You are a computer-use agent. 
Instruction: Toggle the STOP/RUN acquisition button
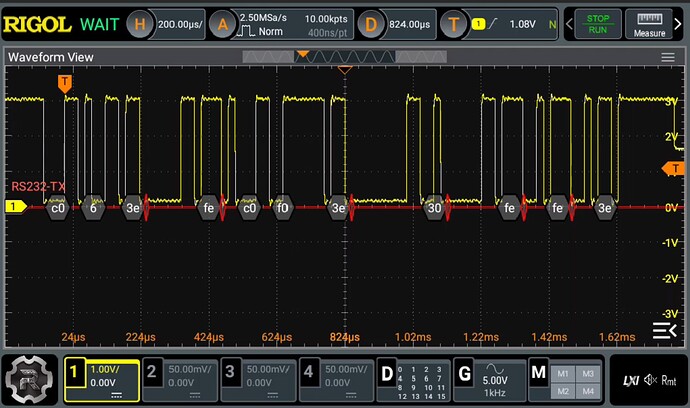[x=598, y=24]
